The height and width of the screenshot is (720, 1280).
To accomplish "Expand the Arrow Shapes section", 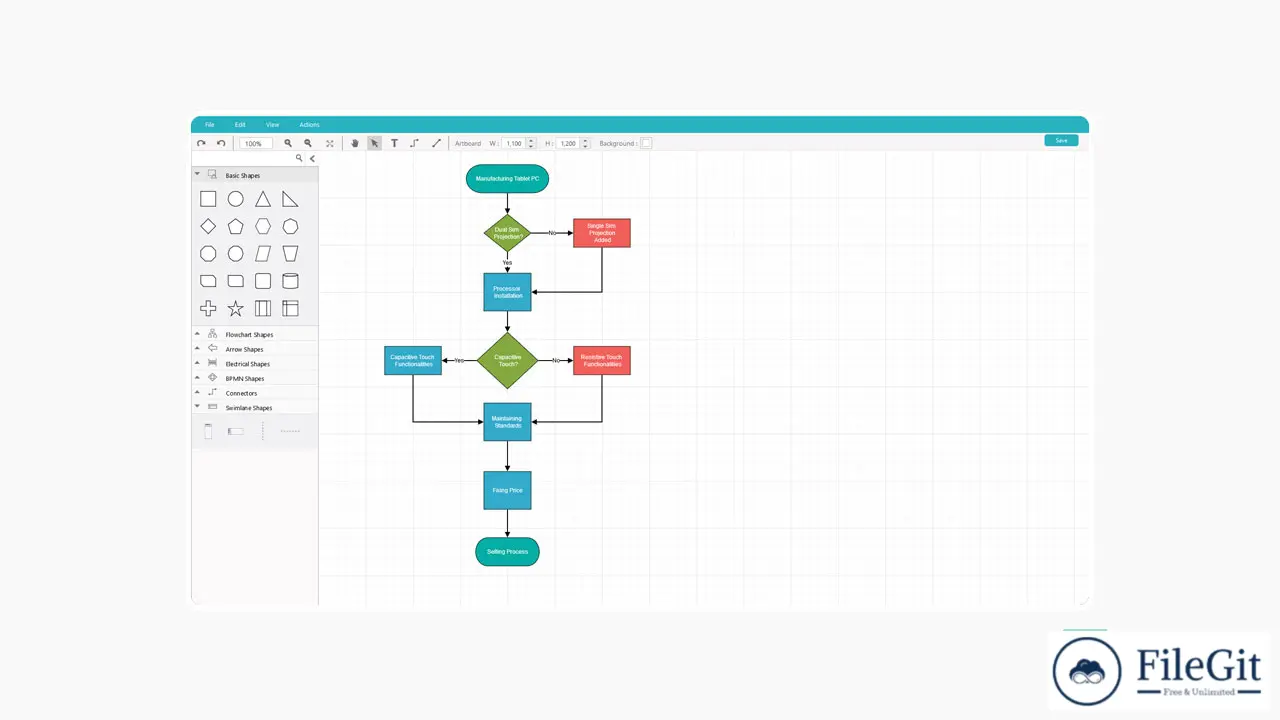I will (x=255, y=349).
